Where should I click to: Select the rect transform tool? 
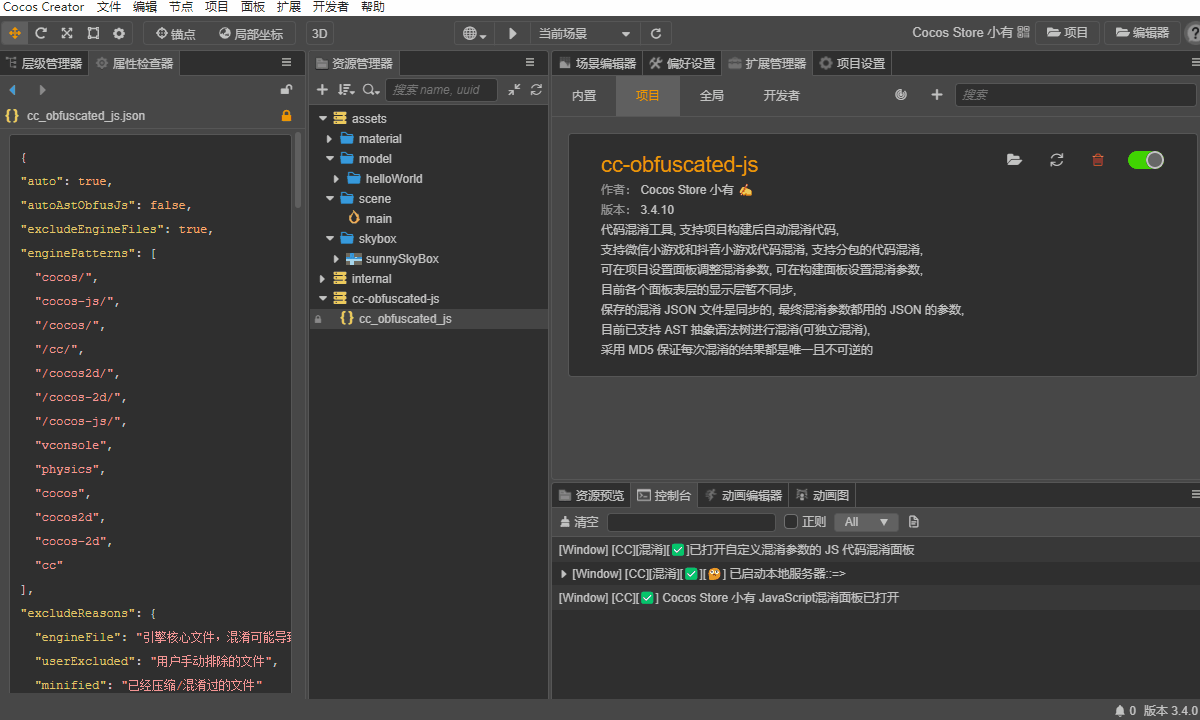coord(93,33)
